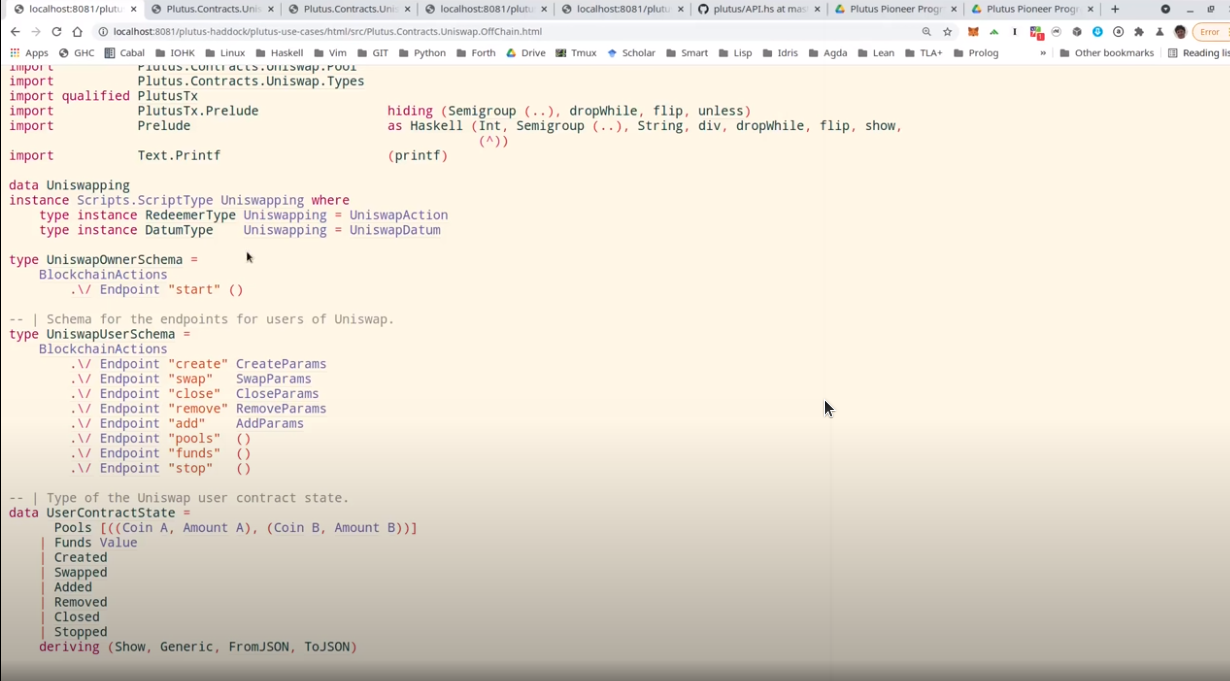Switch to the last Plutus Pioneer Program tab
Screen dimensions: 1230x681
(x=1025, y=9)
